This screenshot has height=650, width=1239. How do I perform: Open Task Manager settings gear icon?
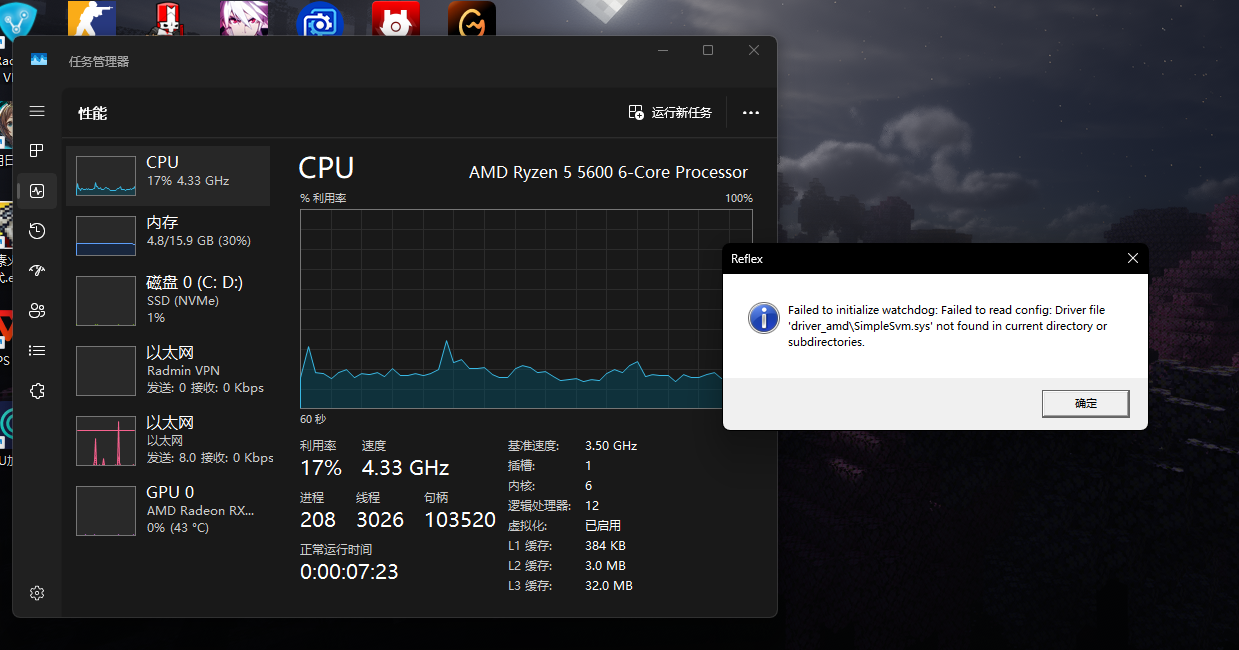37,593
